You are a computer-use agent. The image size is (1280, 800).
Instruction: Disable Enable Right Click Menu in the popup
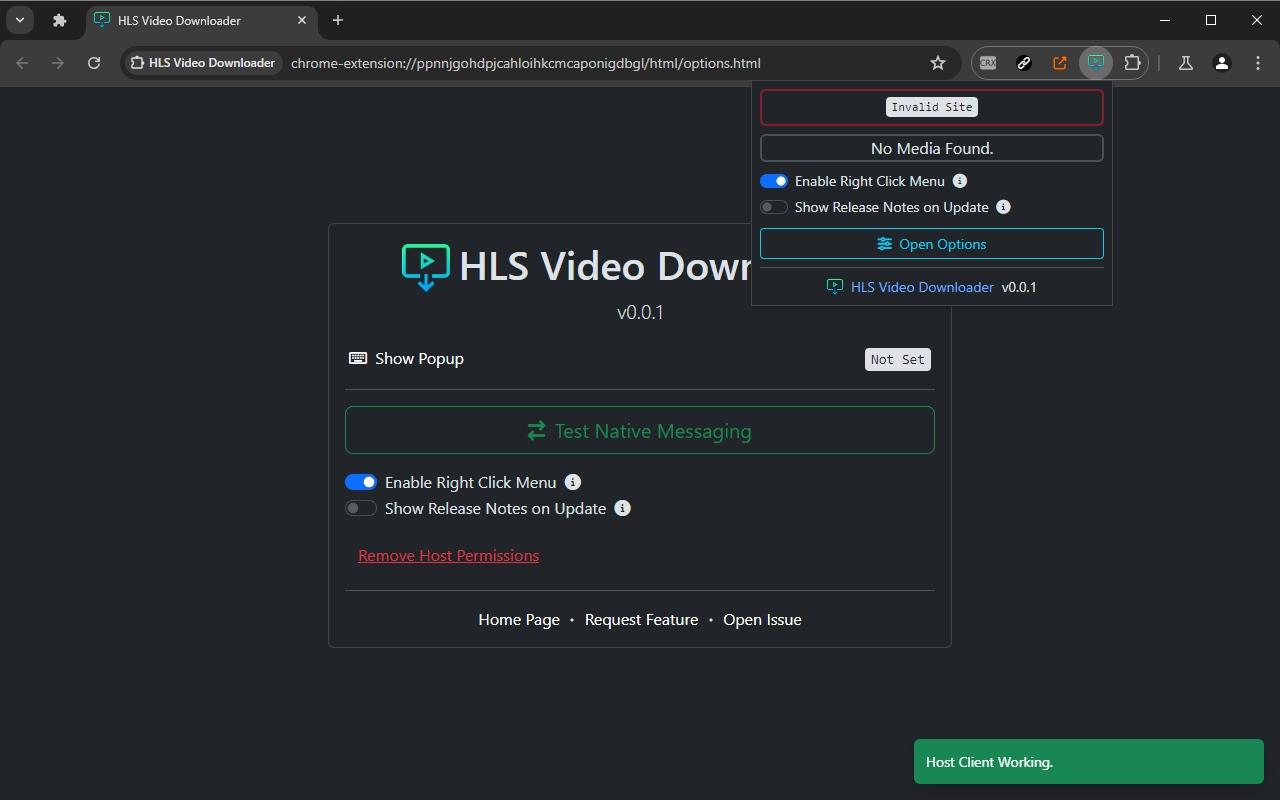774,181
